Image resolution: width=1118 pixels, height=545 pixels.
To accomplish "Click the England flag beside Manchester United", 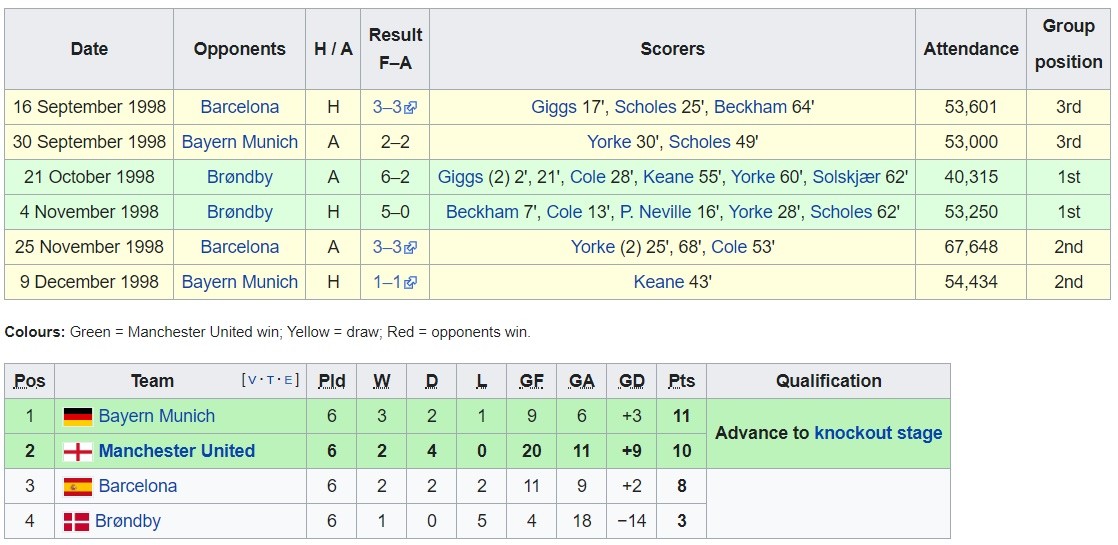I will pyautogui.click(x=77, y=452).
